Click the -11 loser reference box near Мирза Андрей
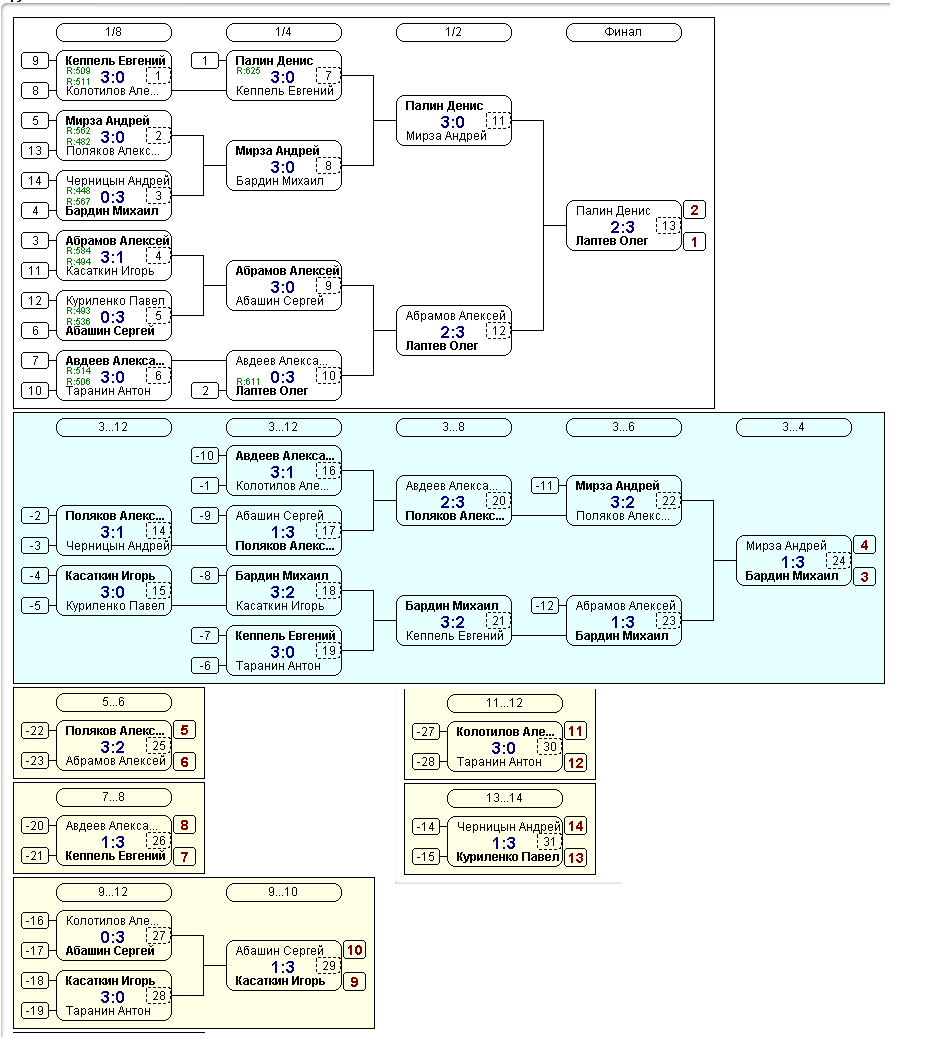946x1039 pixels. tap(545, 486)
